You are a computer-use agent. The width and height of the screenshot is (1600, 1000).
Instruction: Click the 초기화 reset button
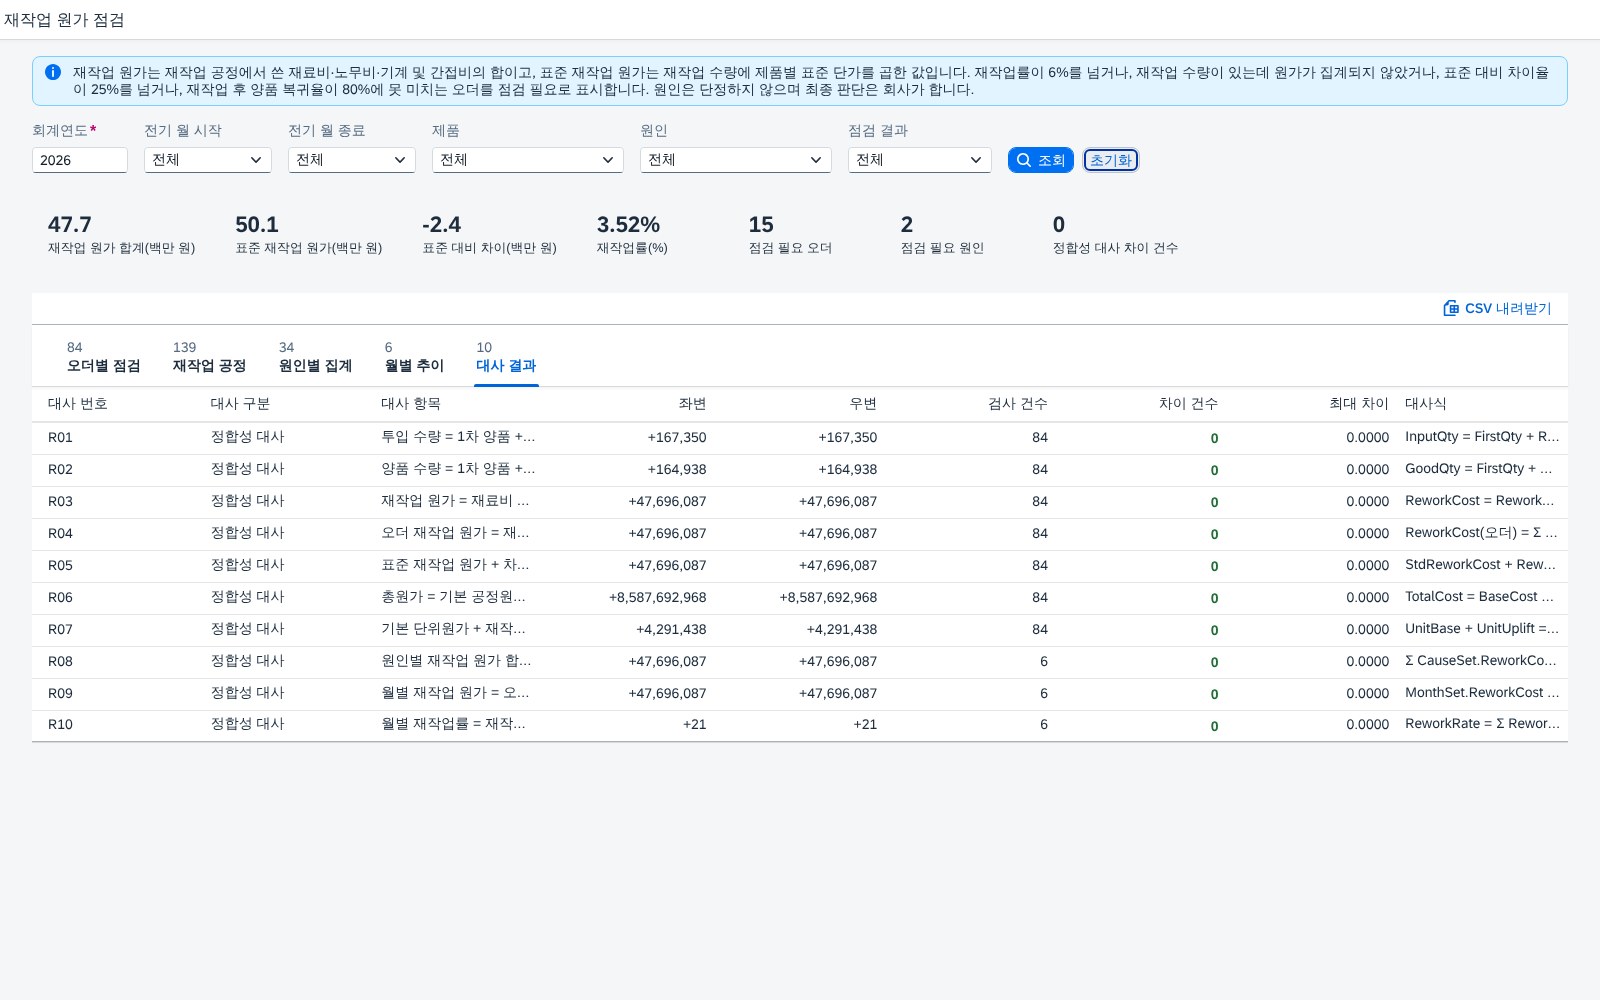click(1111, 160)
